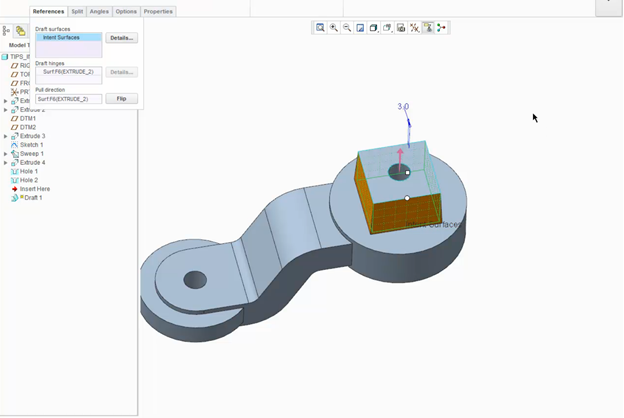This screenshot has height=418, width=624.
Task: Click the Repaint screen icon
Action: point(360,27)
